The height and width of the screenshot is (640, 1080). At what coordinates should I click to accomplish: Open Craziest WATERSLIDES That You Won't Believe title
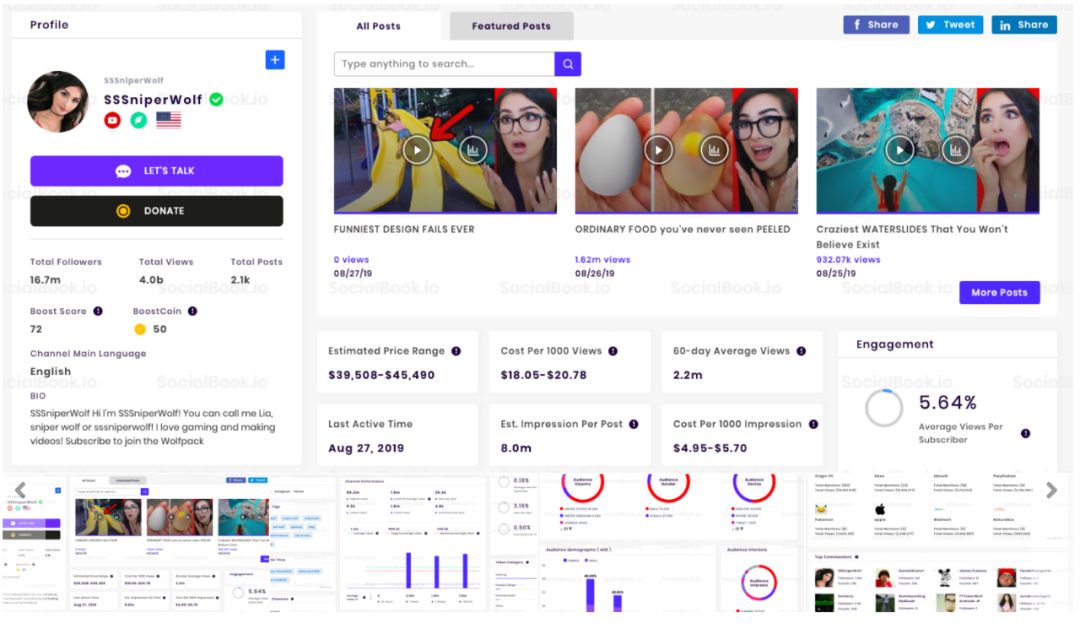pyautogui.click(x=912, y=237)
